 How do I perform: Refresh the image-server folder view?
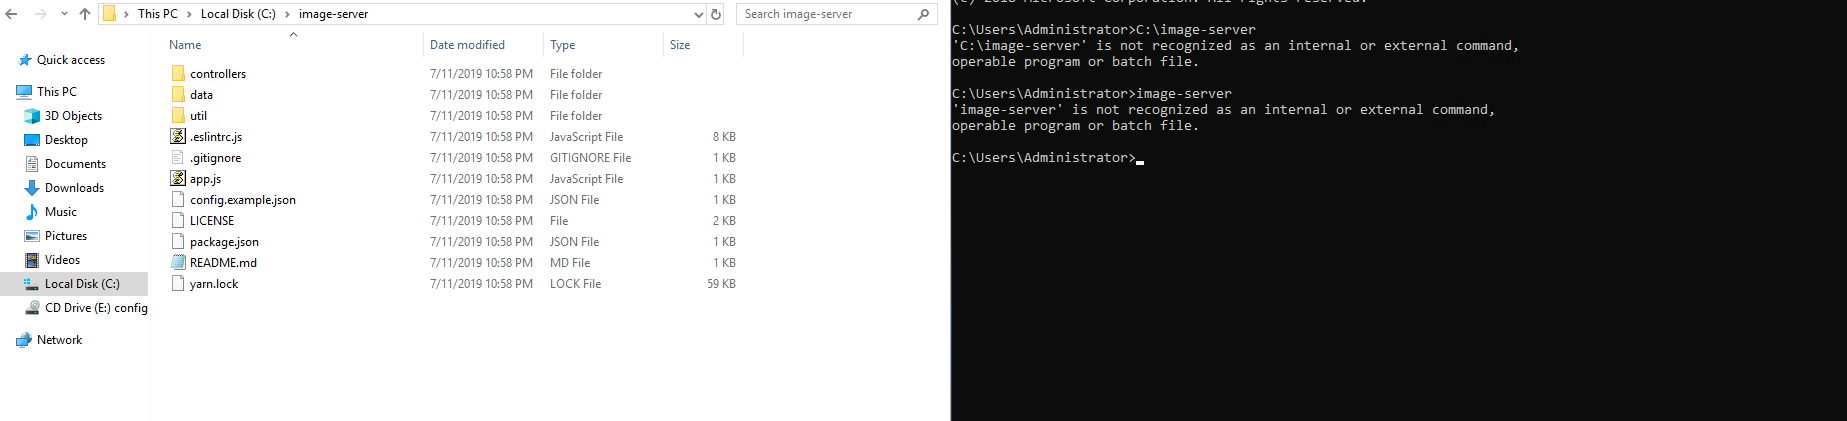click(716, 14)
